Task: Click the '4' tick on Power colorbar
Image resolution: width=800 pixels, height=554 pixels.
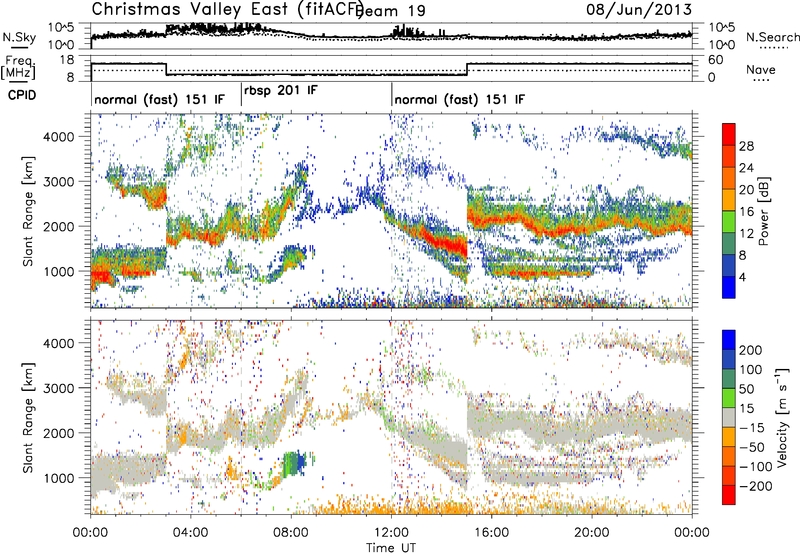Action: coord(743,277)
